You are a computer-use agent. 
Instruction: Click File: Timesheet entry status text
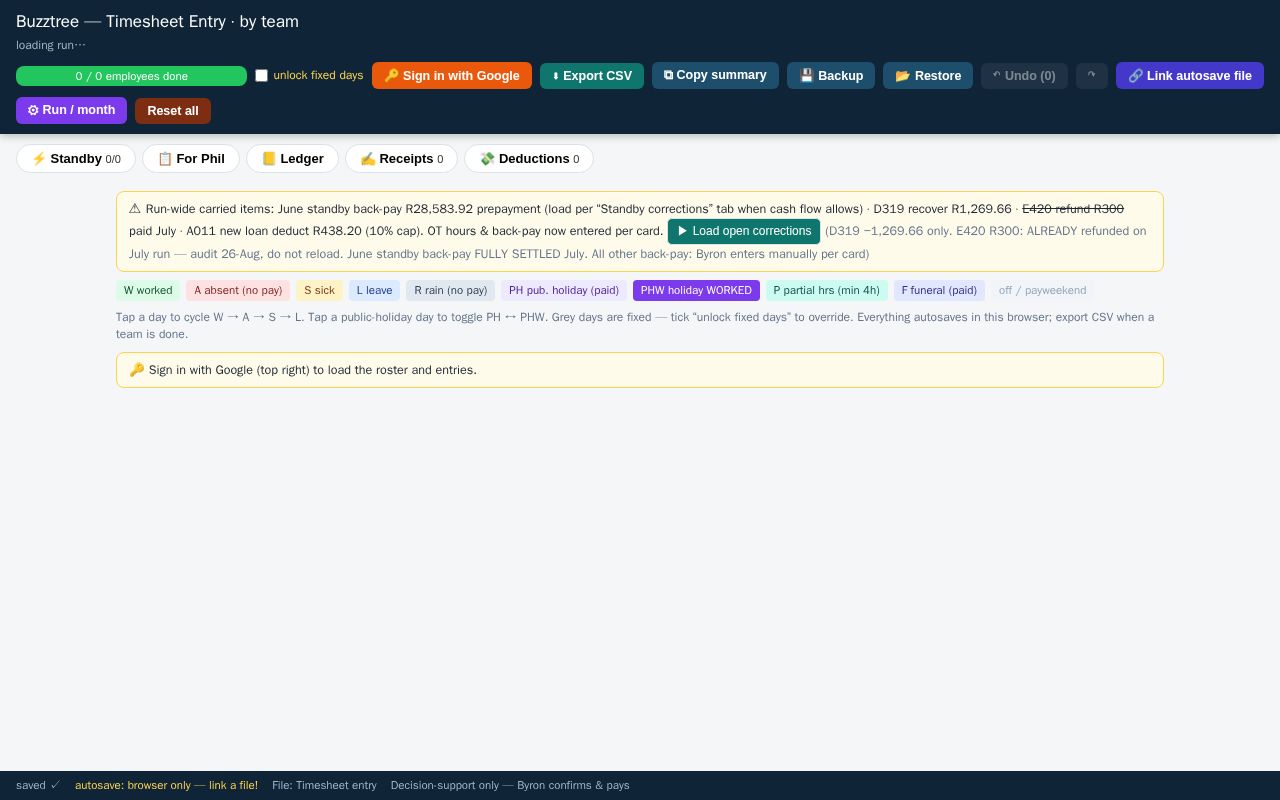(x=324, y=785)
